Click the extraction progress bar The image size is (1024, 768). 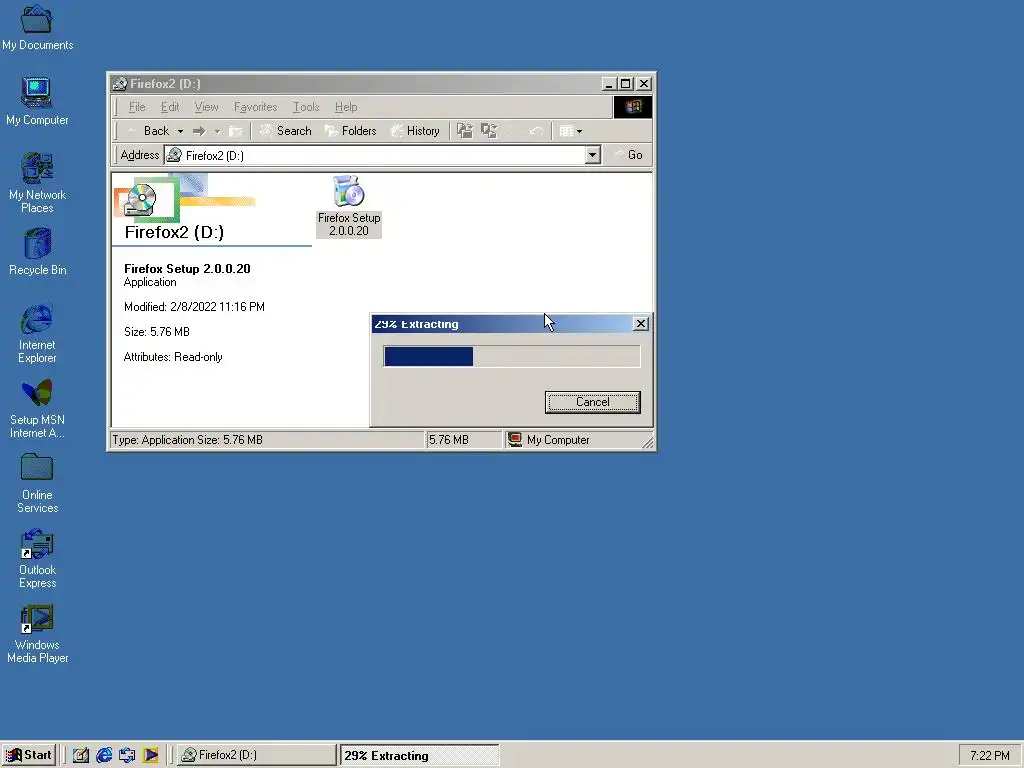click(x=512, y=357)
